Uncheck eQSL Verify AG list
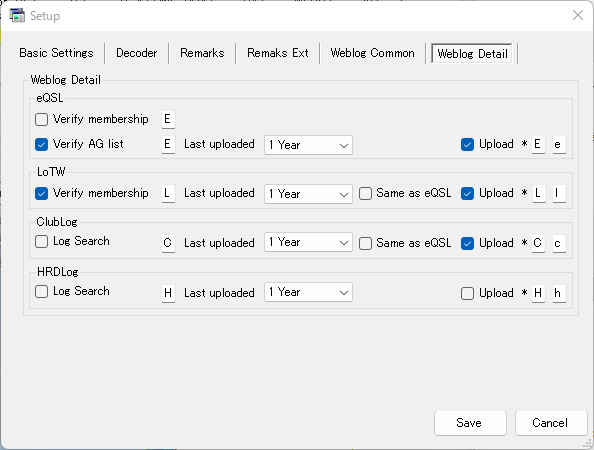This screenshot has height=450, width=594. pos(41,144)
